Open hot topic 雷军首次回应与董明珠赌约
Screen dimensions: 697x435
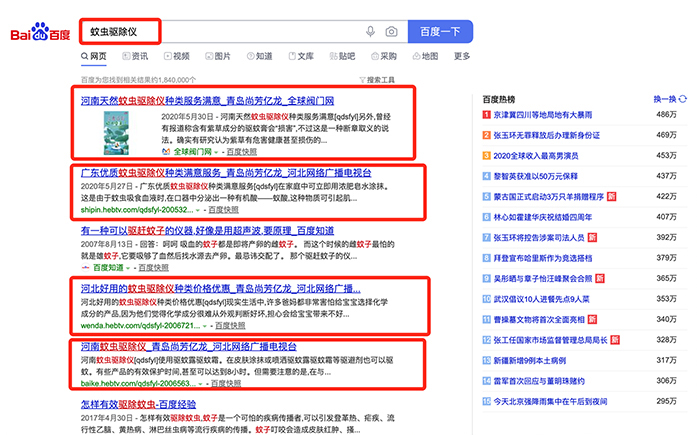(x=539, y=381)
